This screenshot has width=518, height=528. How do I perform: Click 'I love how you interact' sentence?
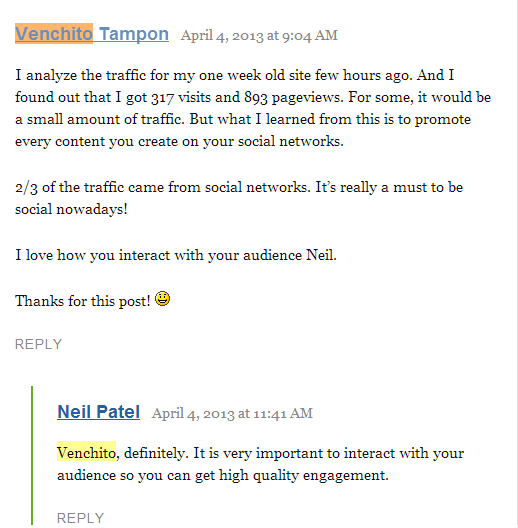[x=176, y=255]
